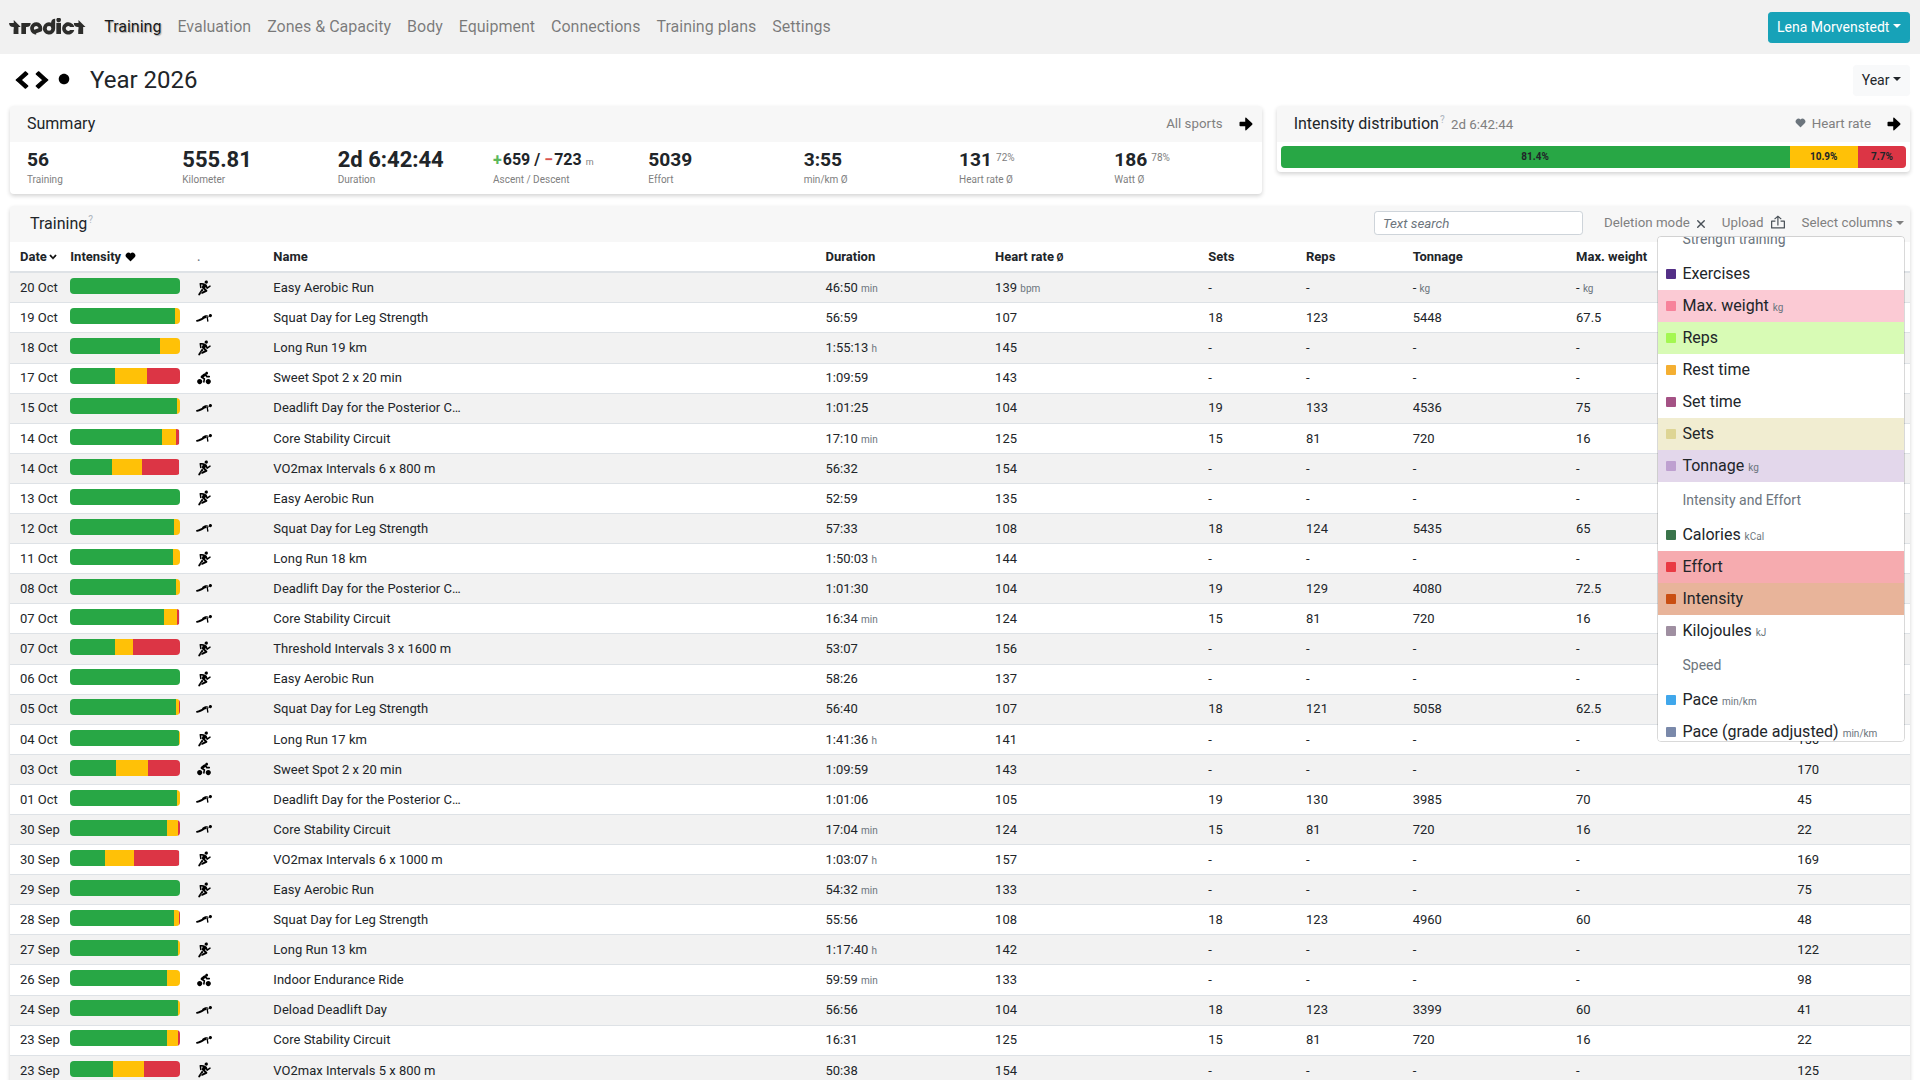
Task: Open the Evaluation nav tab
Action: pos(214,27)
